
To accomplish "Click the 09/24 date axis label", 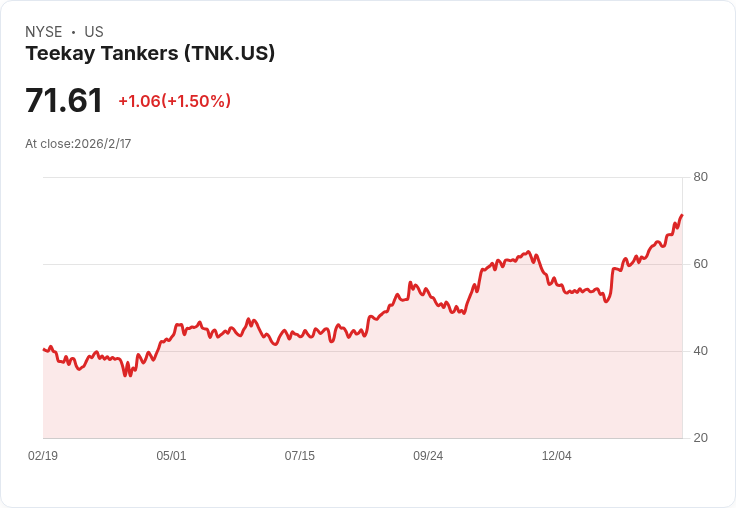I will [428, 455].
